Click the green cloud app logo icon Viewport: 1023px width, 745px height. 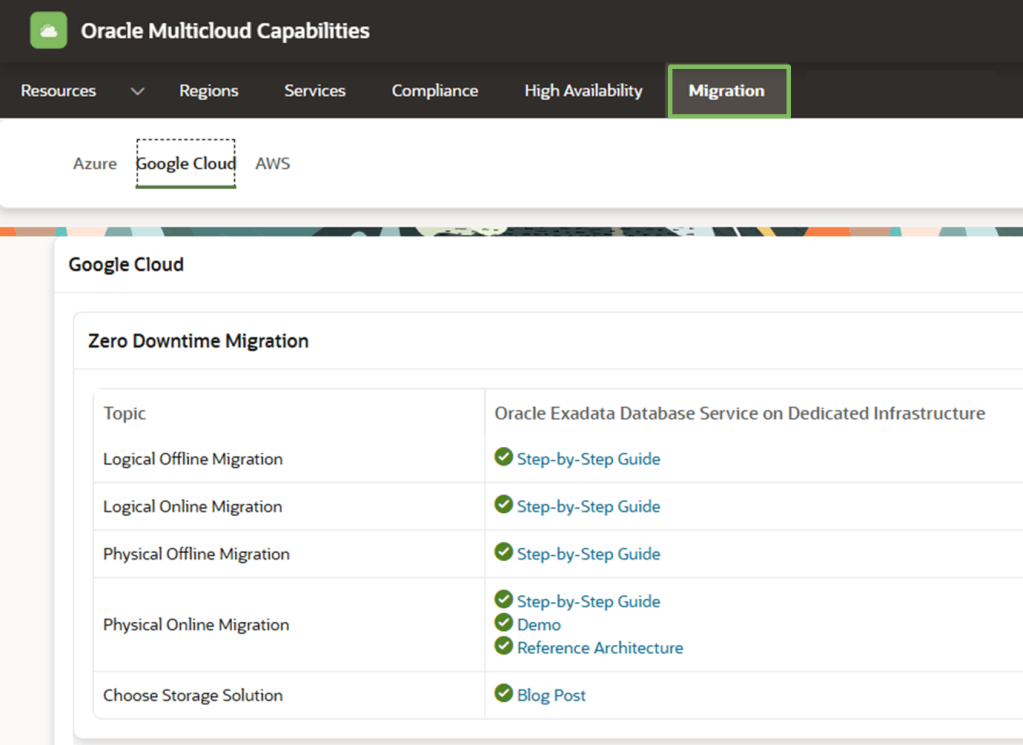[x=49, y=31]
